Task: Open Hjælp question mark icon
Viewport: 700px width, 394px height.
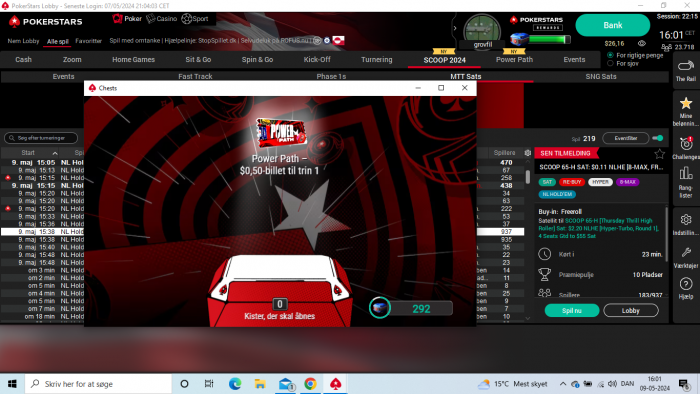Action: point(686,284)
